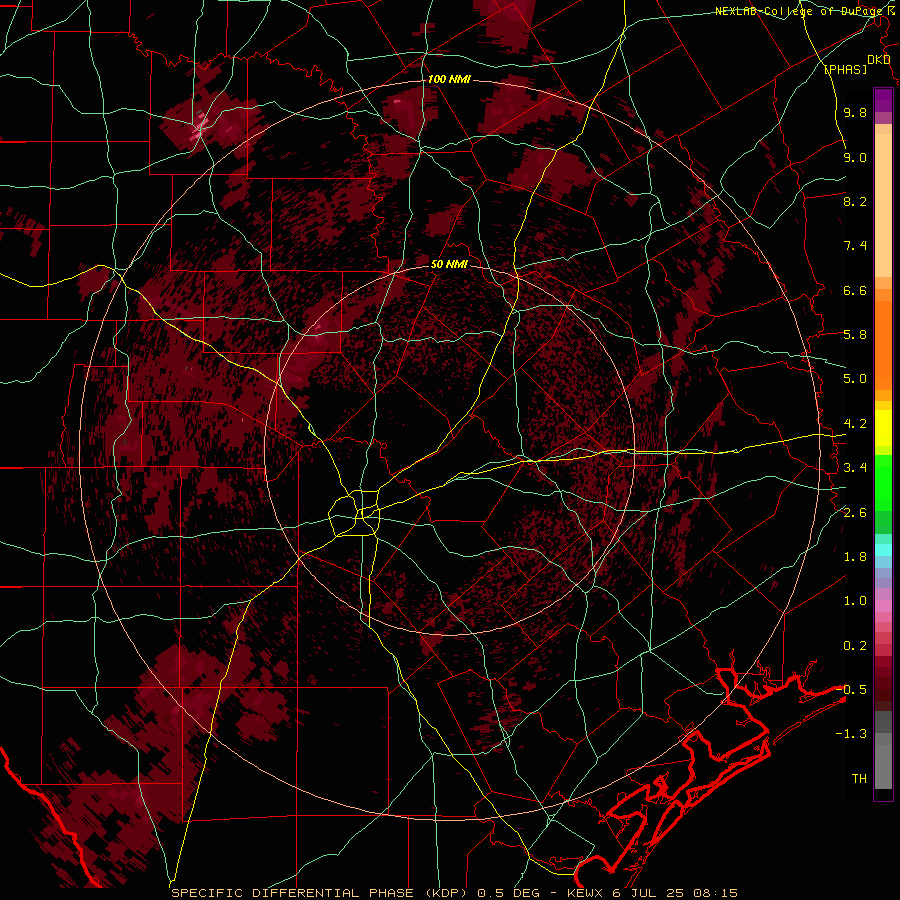900x900 pixels.
Task: Click the 9.0 value on the color scale
Action: (855, 157)
